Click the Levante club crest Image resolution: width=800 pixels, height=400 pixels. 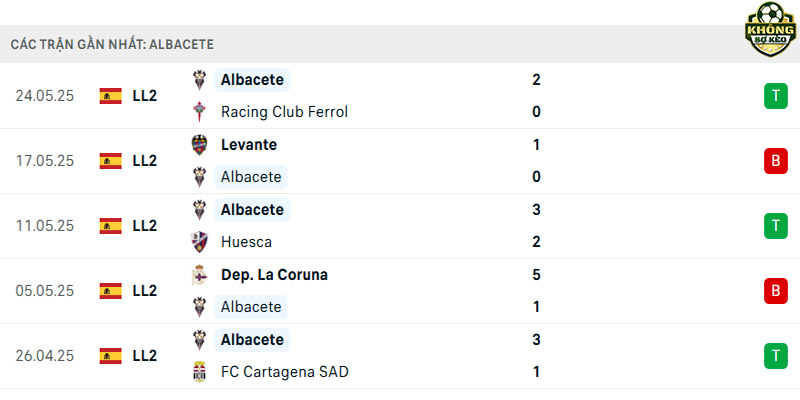point(199,145)
